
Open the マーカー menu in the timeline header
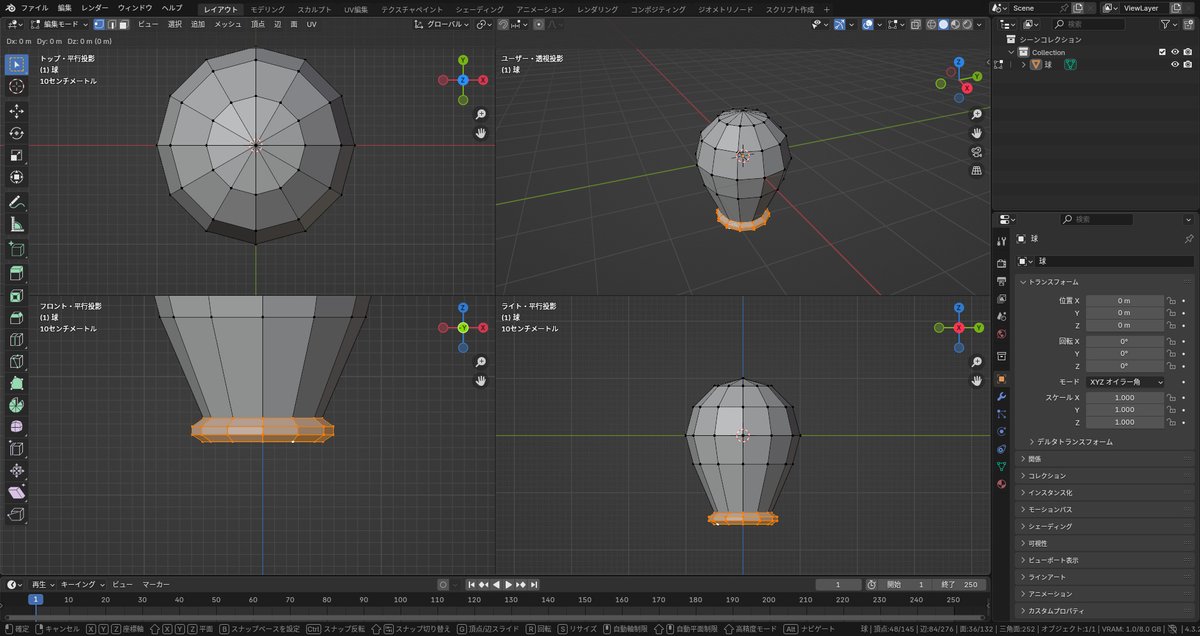(x=155, y=584)
